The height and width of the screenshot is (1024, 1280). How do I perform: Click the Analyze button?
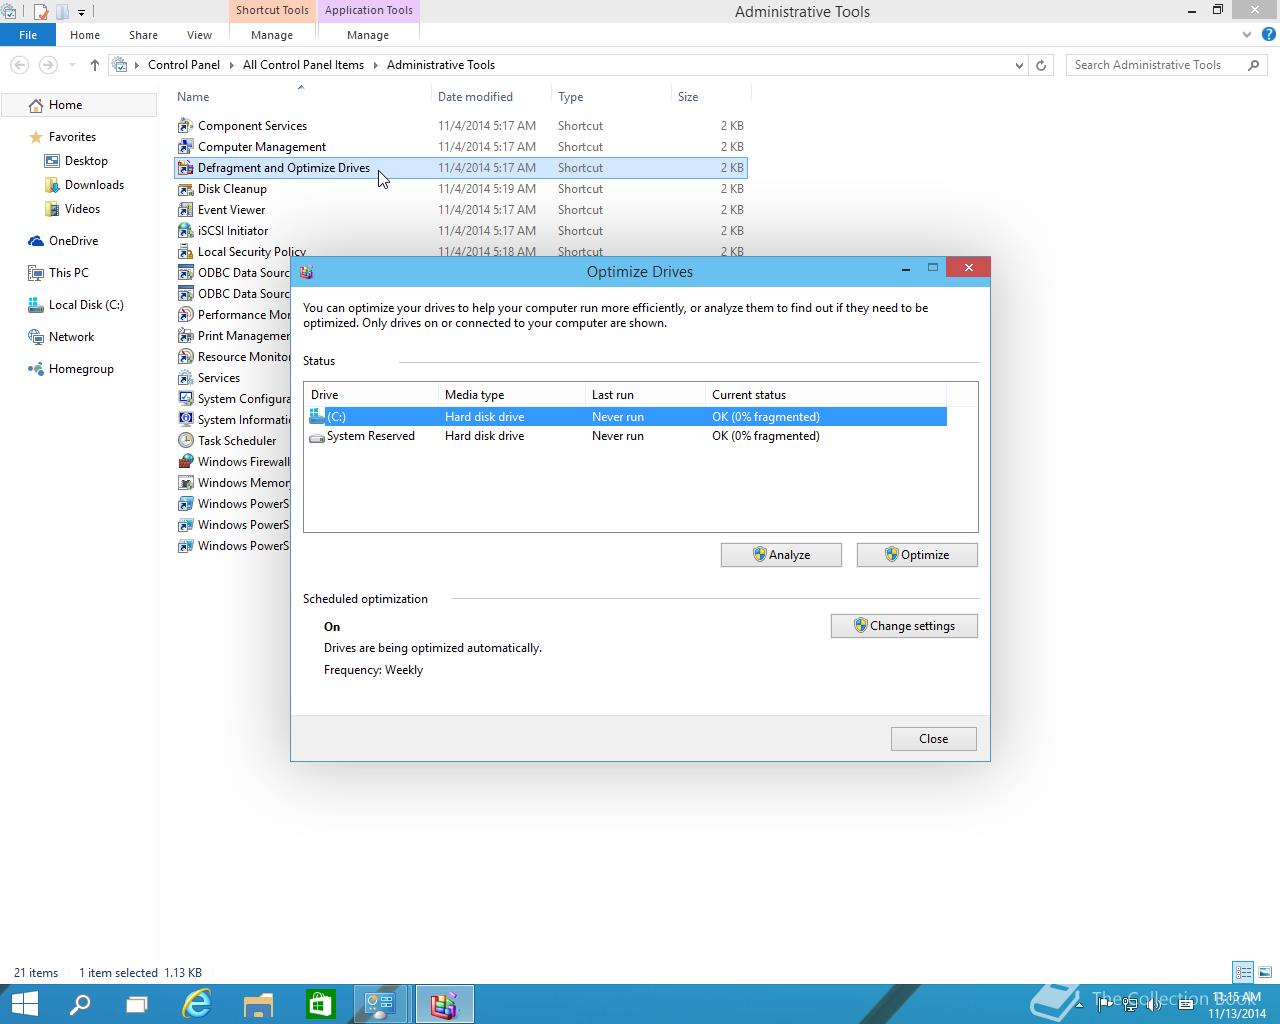tap(781, 555)
